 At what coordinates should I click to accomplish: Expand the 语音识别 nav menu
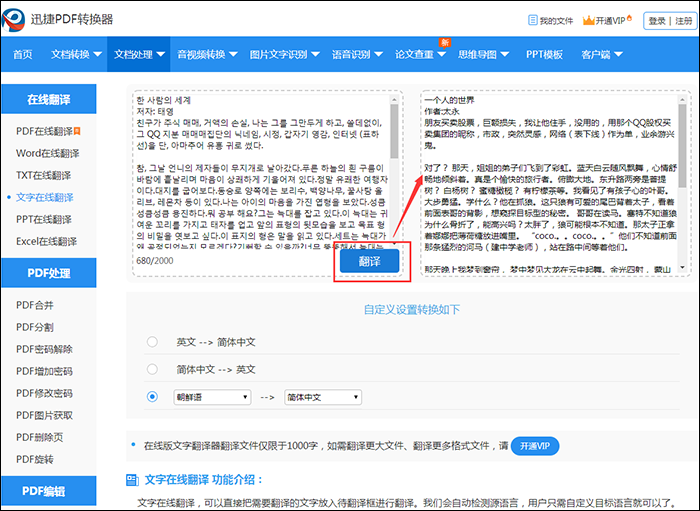357,54
